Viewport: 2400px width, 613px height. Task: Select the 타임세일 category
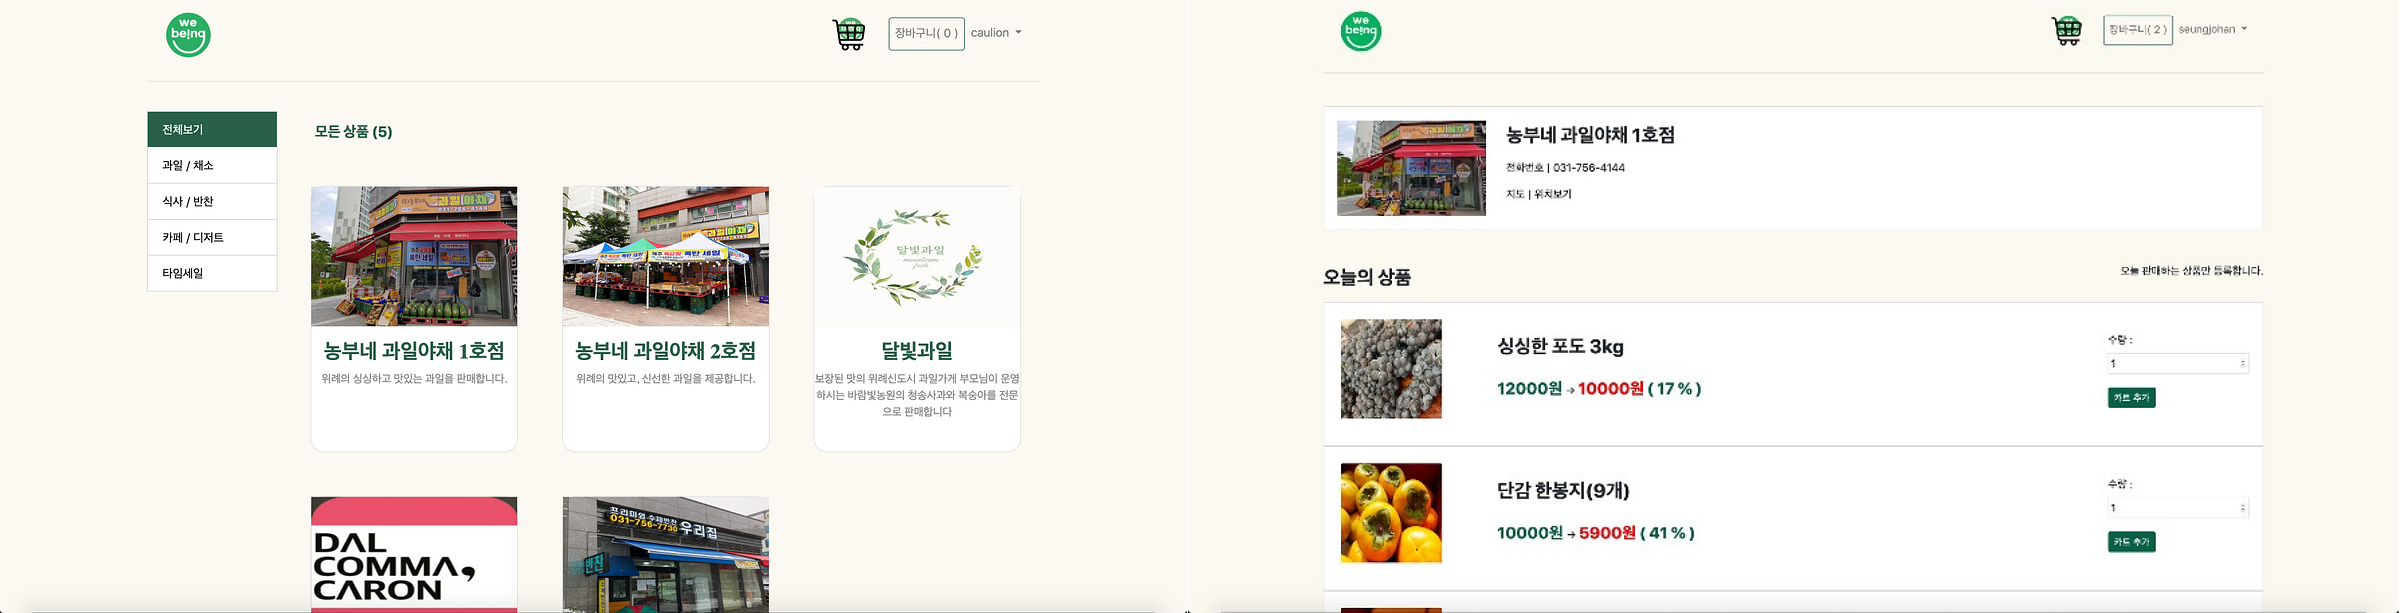click(x=212, y=273)
